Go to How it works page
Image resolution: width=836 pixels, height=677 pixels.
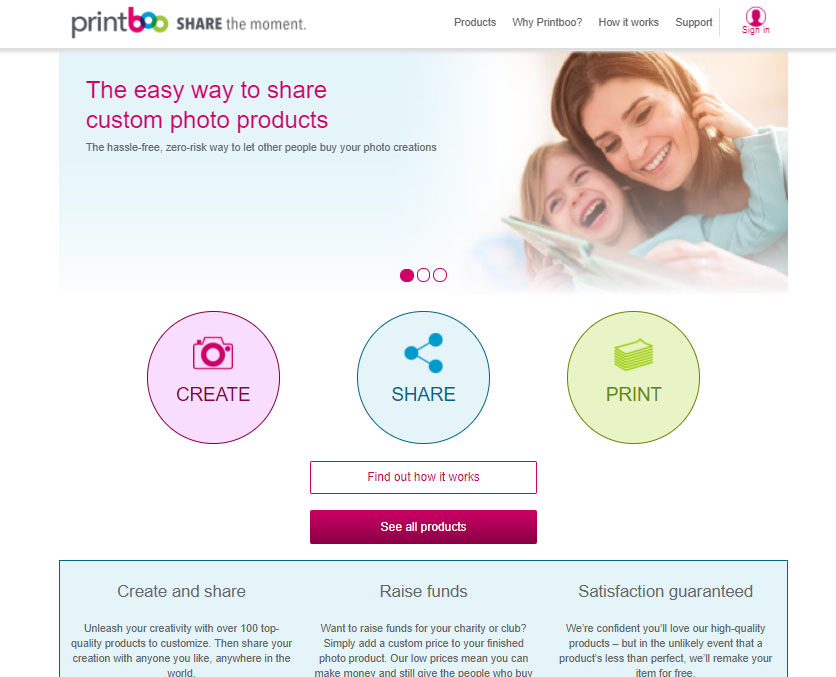click(x=629, y=22)
